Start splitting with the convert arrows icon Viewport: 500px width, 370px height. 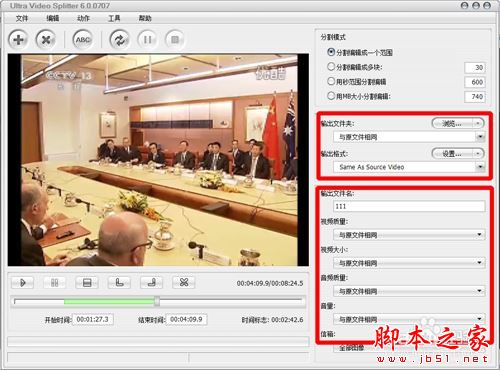[x=120, y=40]
